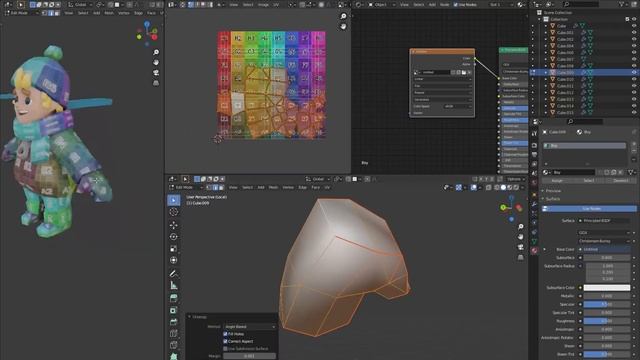Toggle visibility eye for Cube.009

tap(634, 72)
